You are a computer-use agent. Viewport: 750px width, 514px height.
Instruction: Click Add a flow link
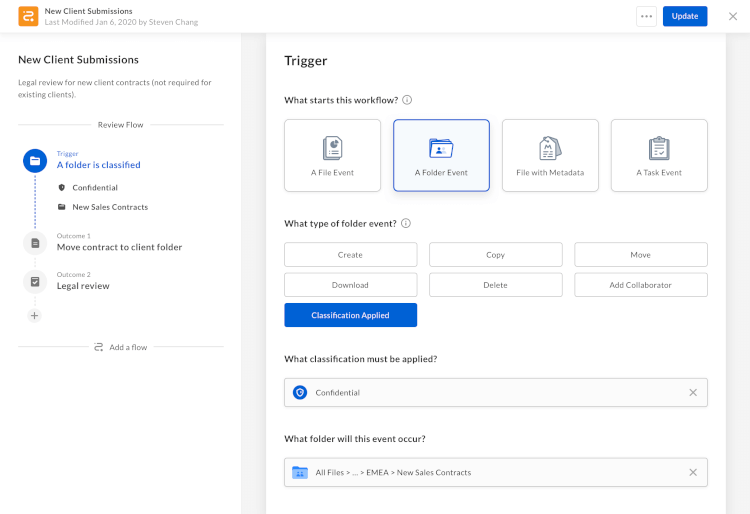pyautogui.click(x=121, y=347)
